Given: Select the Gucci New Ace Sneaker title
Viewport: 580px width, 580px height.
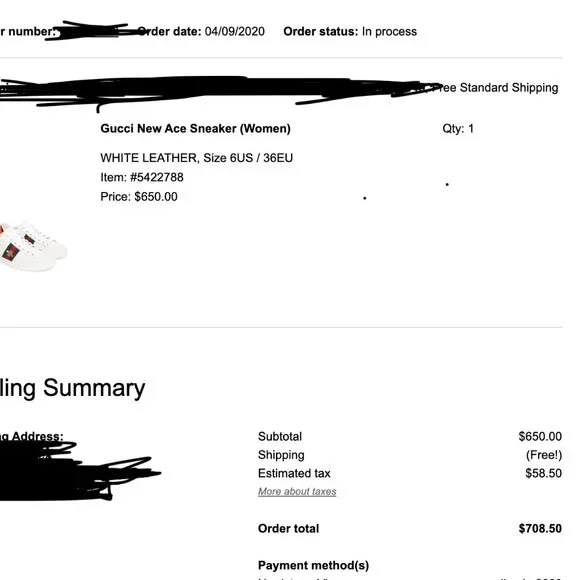Looking at the screenshot, I should coord(195,128).
